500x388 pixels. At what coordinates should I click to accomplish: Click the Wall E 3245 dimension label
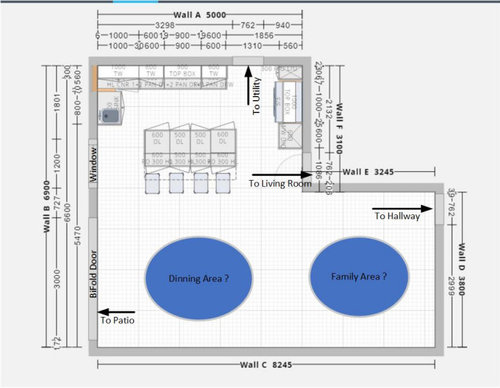tap(368, 172)
